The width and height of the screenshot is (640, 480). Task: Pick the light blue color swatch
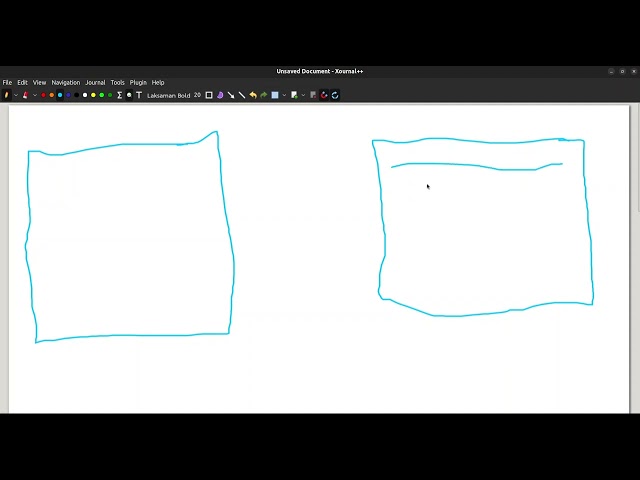point(60,95)
